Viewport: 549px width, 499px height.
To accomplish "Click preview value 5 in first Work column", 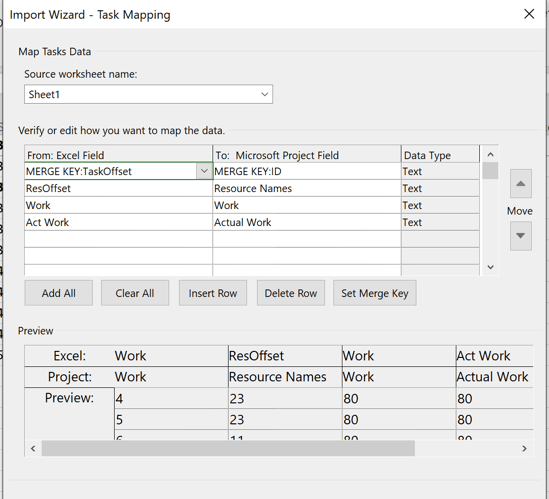I will (x=172, y=420).
